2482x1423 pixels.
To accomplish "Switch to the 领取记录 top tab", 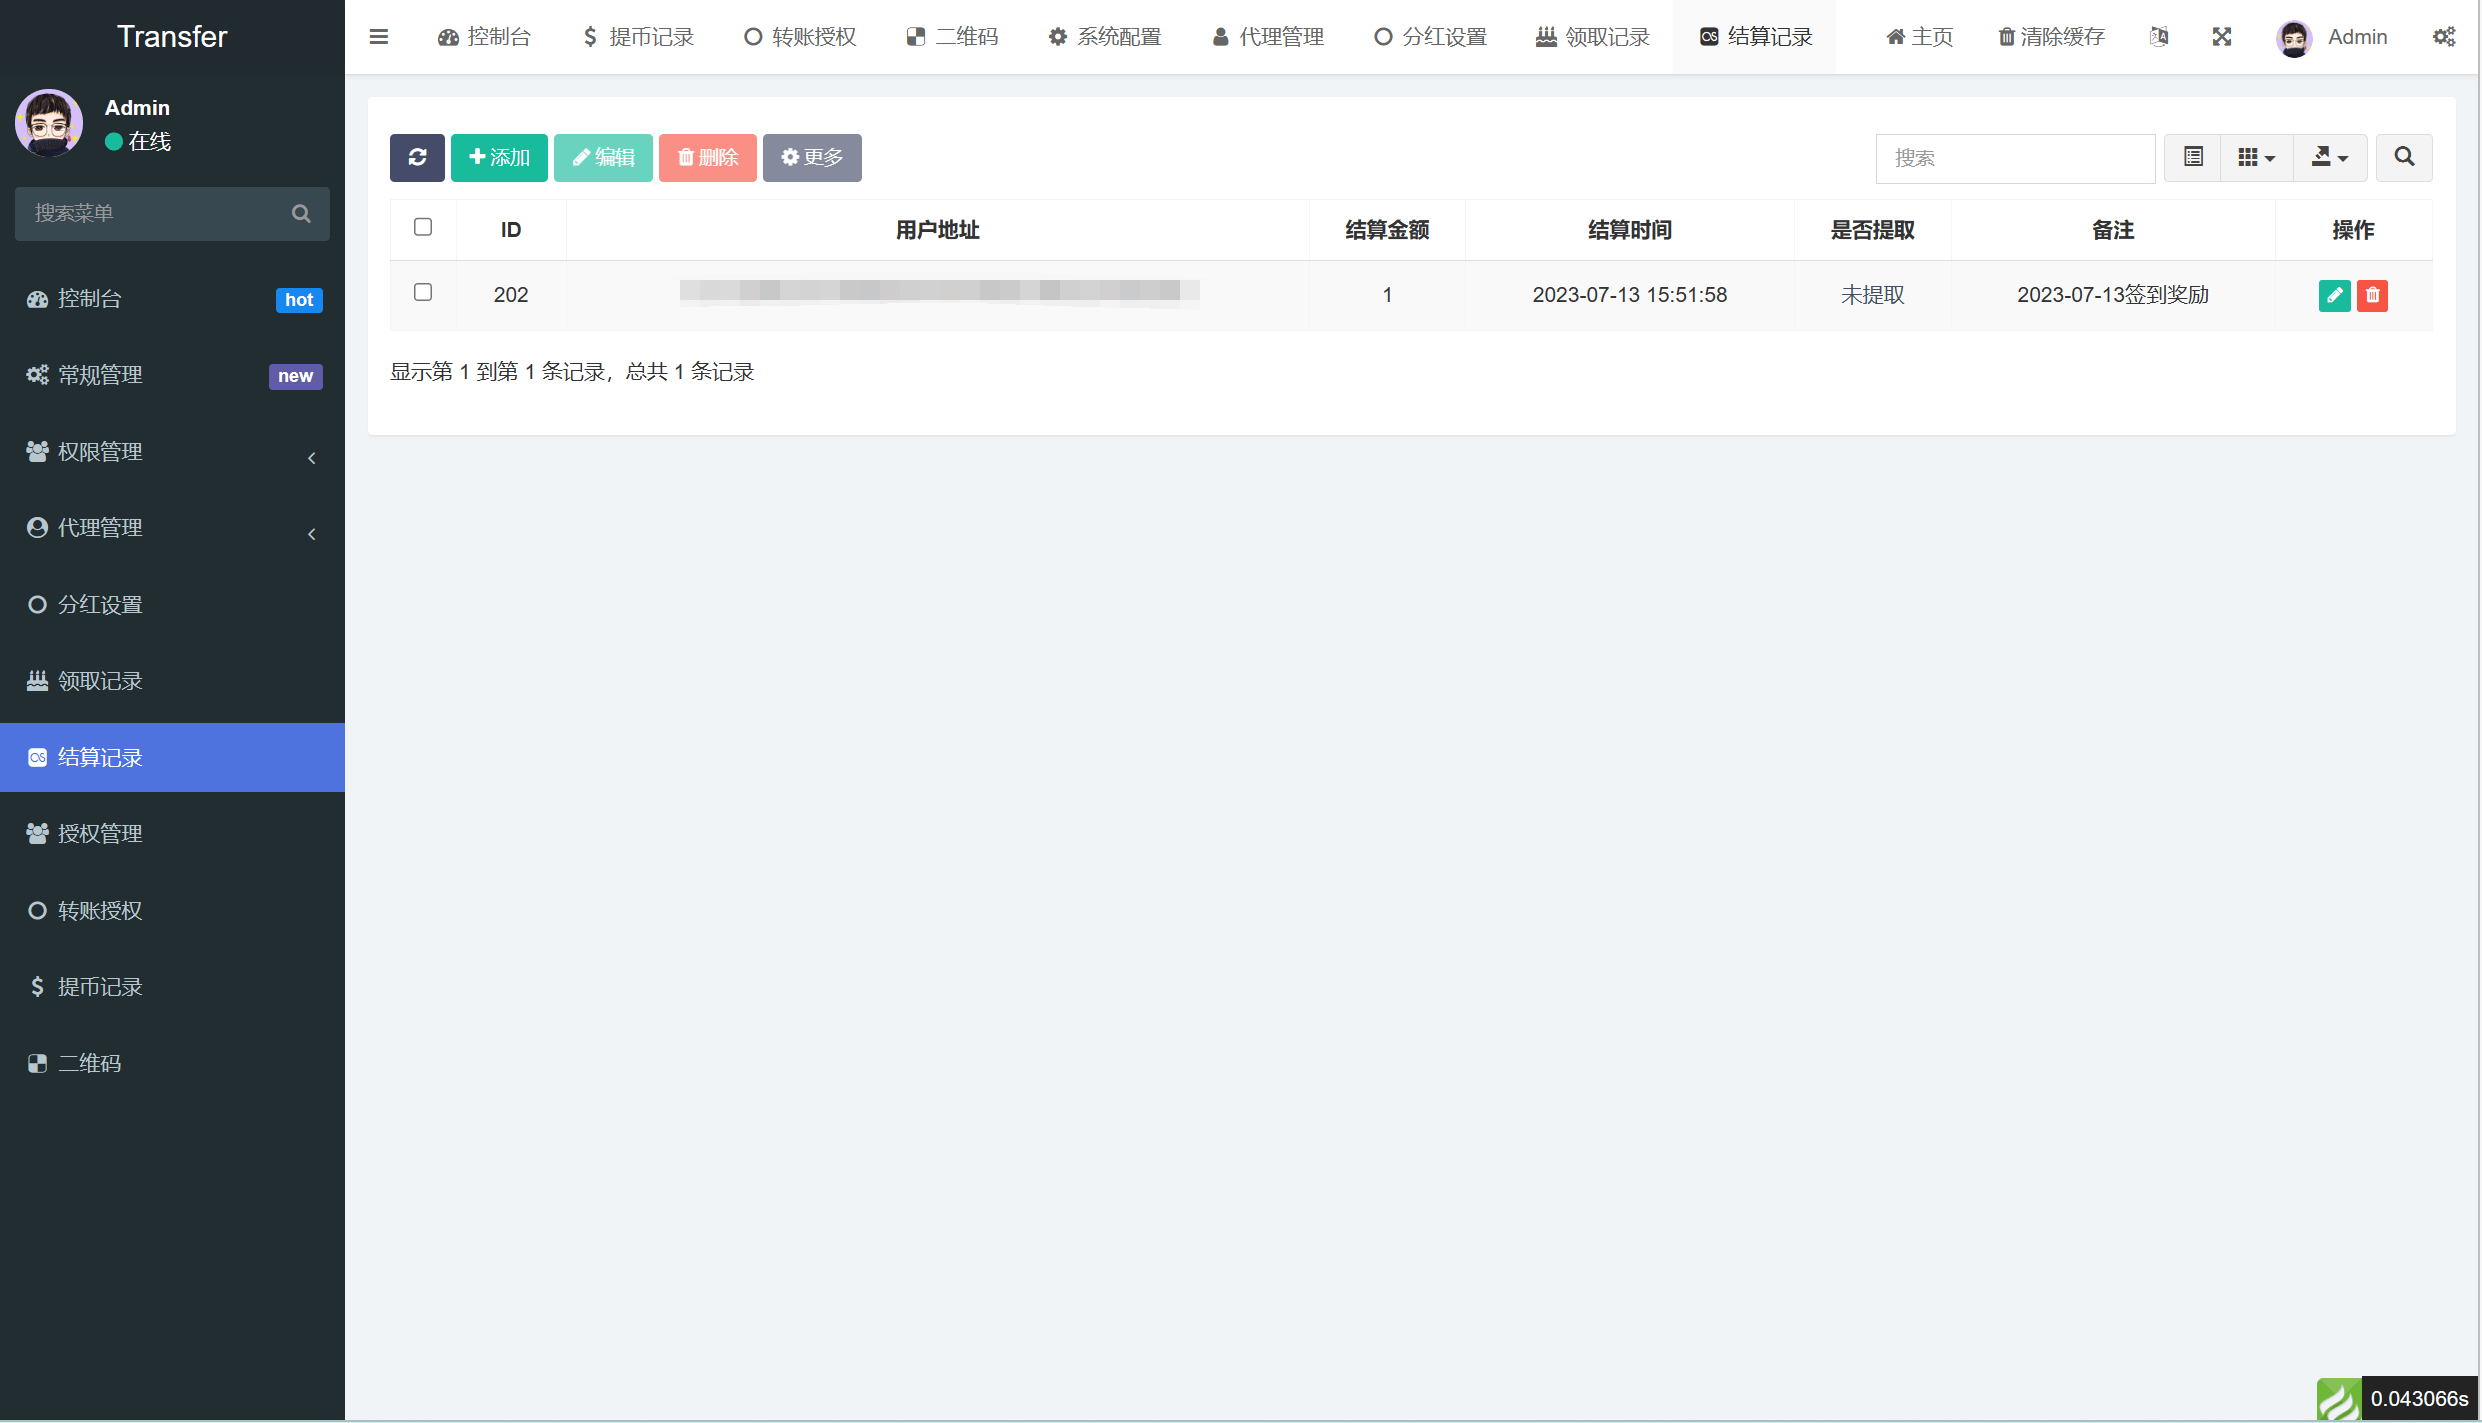I will click(x=1593, y=37).
